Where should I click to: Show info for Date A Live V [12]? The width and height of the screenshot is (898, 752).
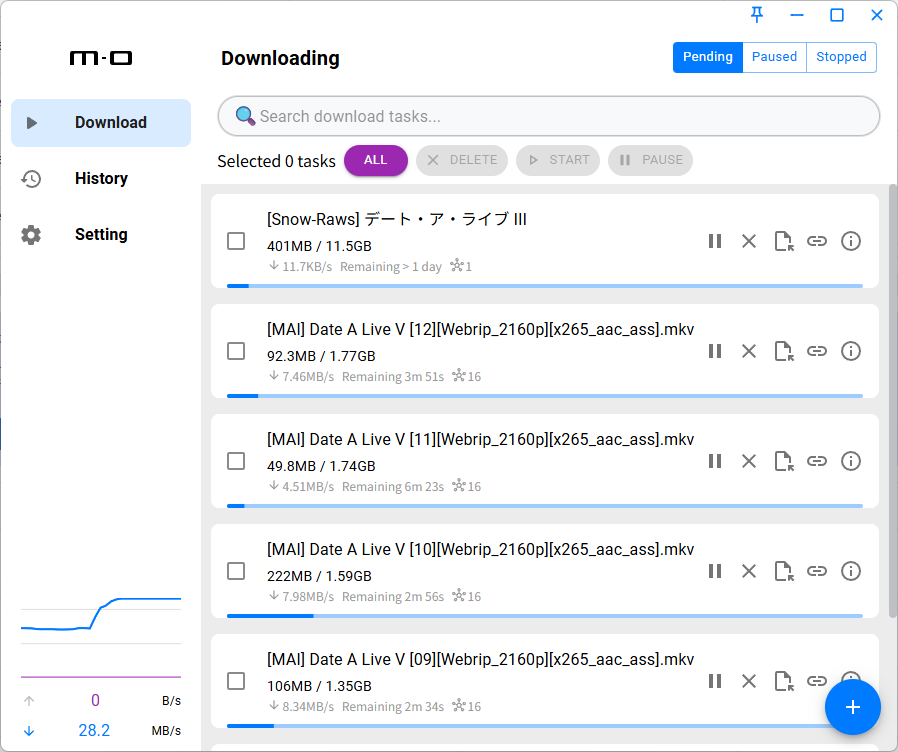tap(851, 351)
